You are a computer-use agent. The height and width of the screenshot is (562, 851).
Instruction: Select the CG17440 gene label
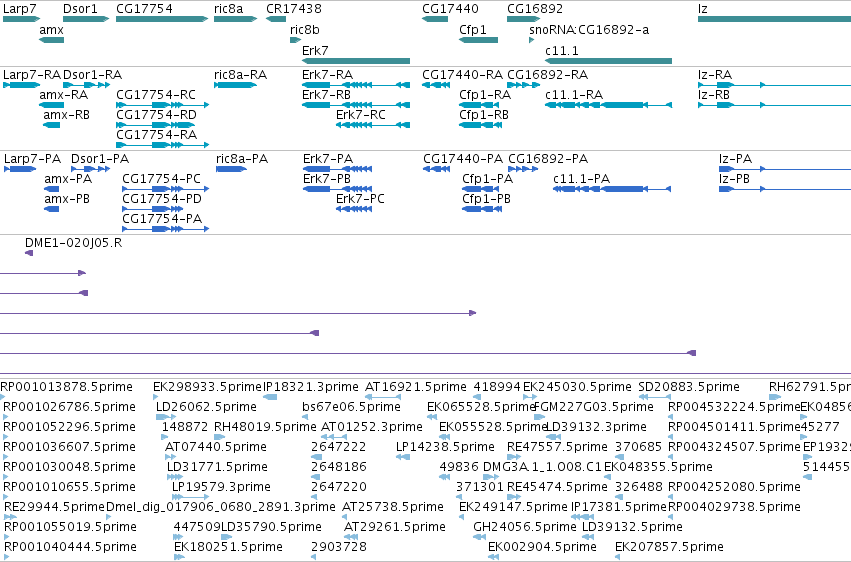pyautogui.click(x=450, y=9)
